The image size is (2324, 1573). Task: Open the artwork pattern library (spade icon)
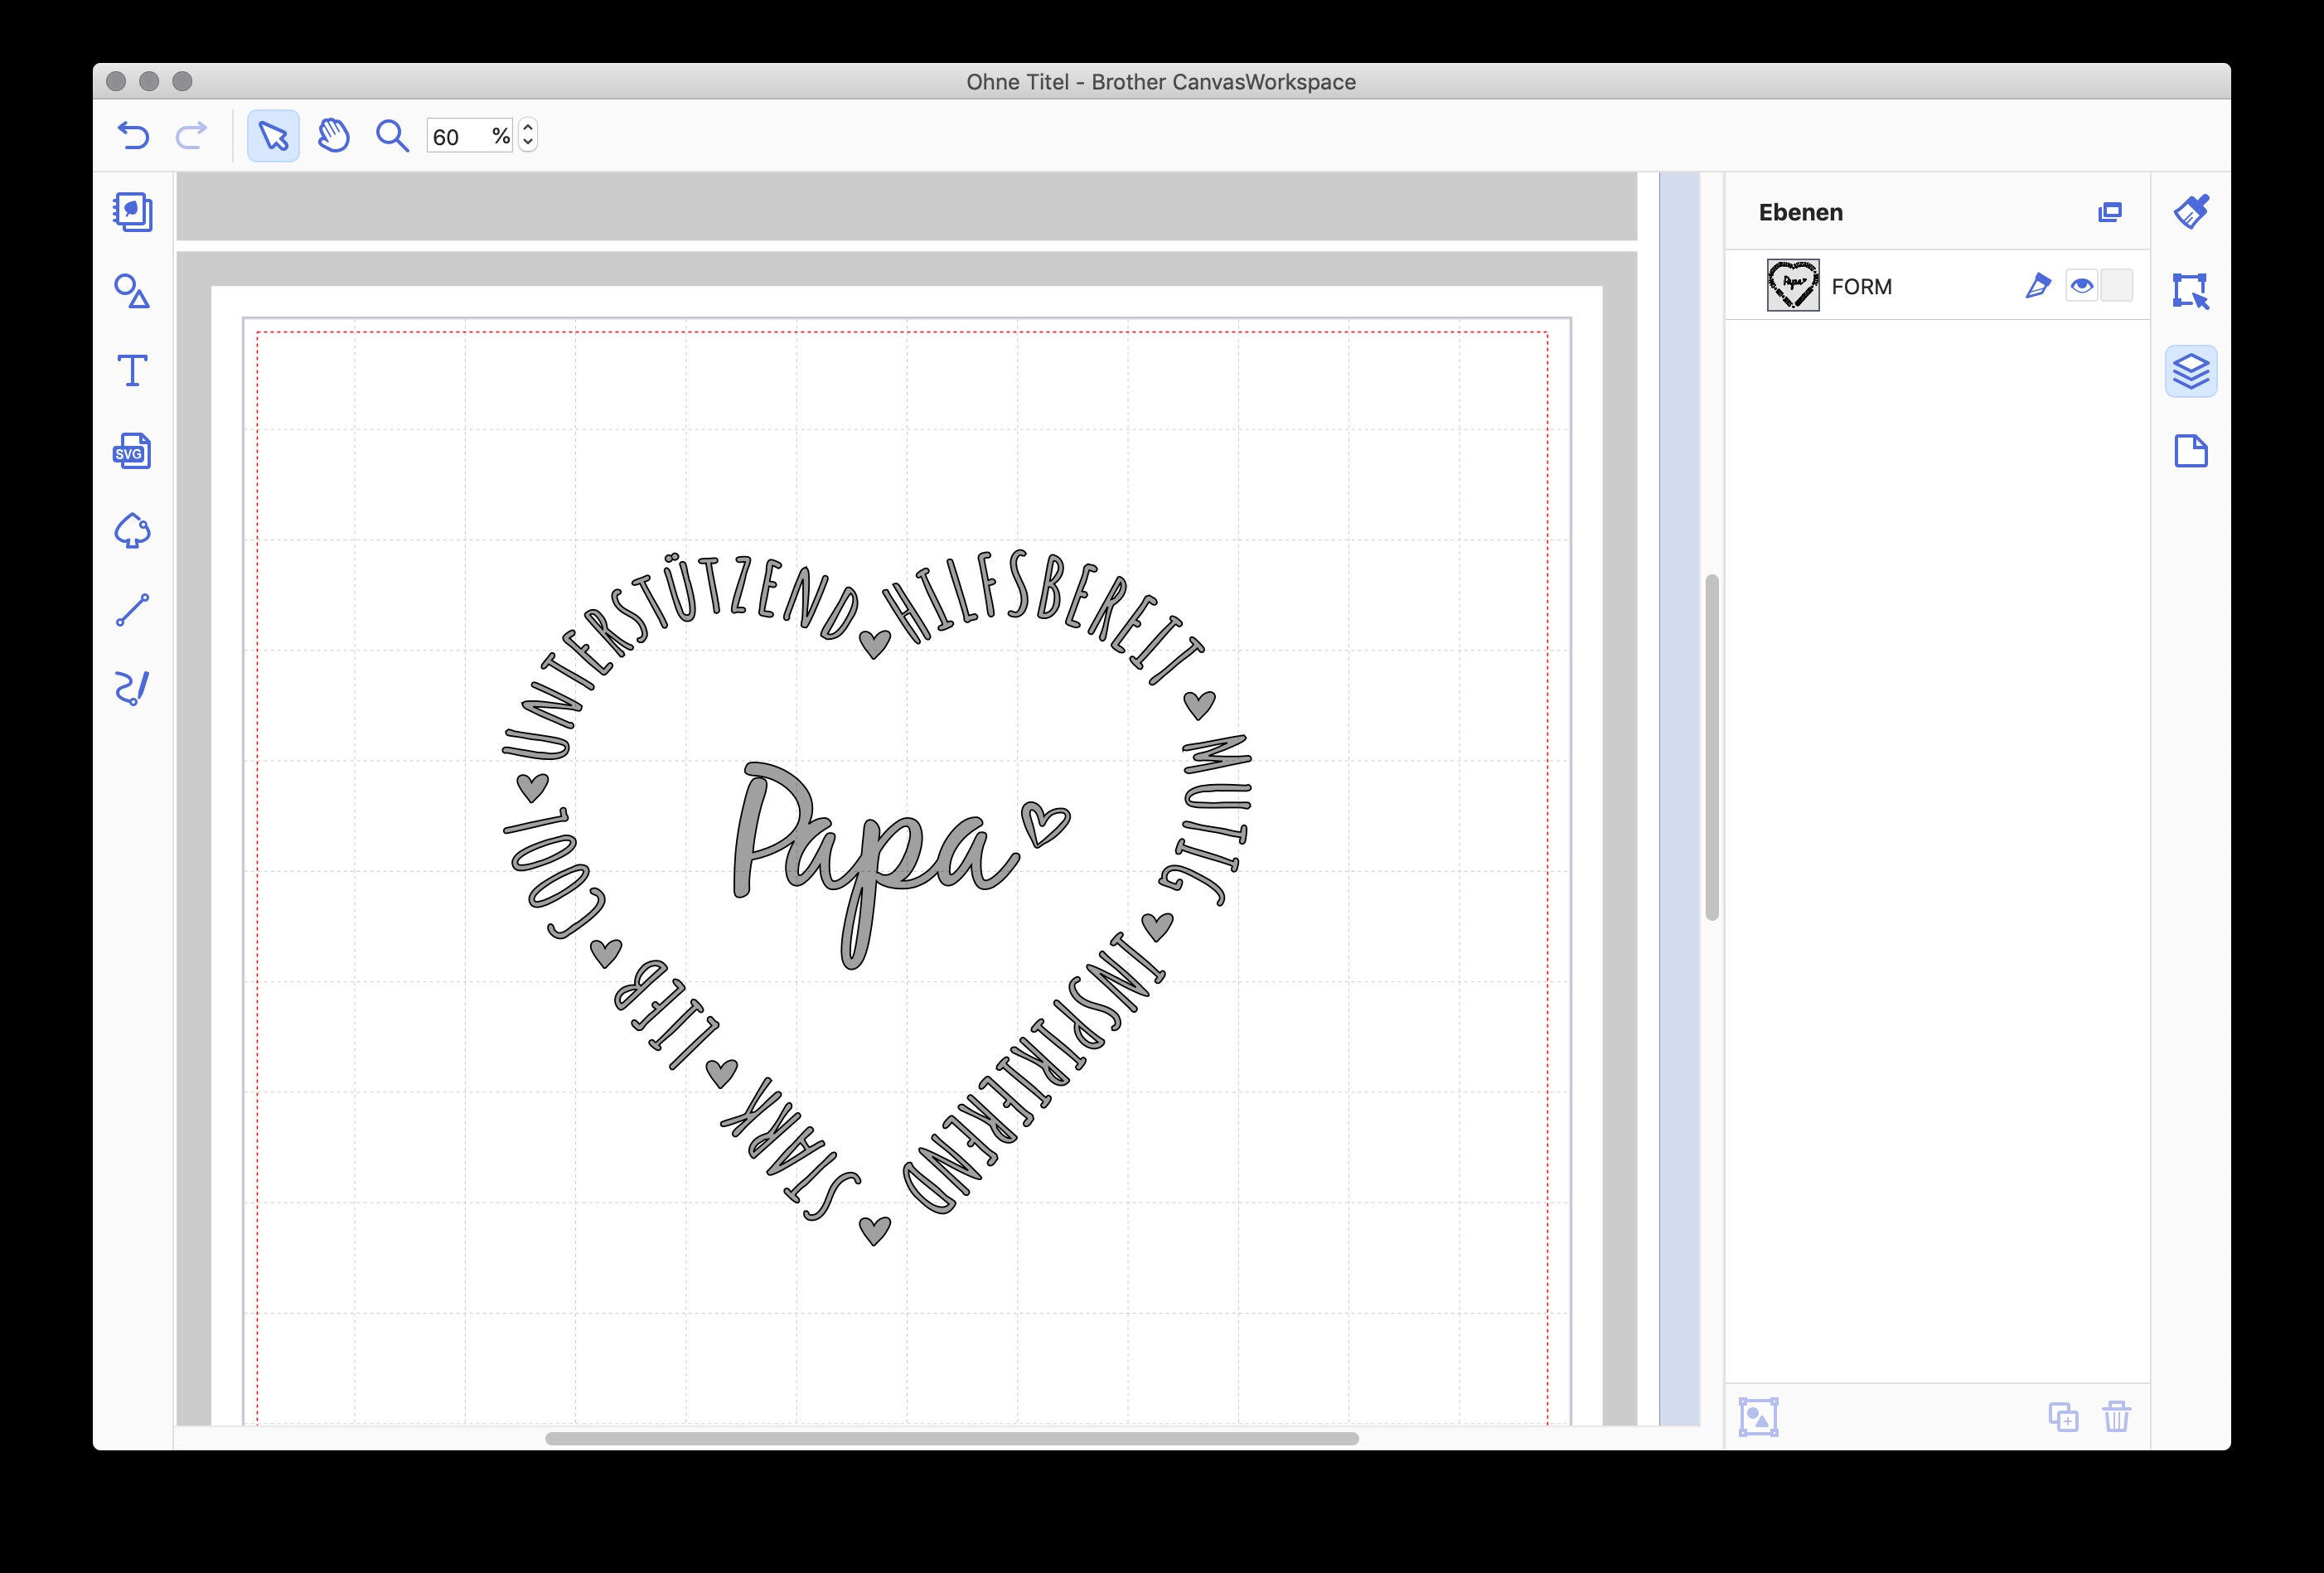[x=133, y=530]
